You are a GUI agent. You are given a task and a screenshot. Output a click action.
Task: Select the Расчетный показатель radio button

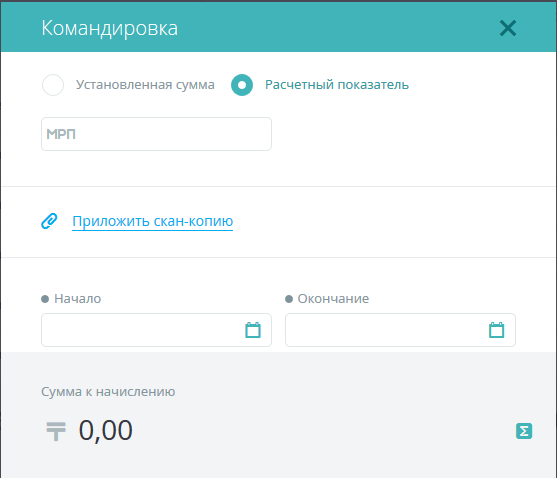242,85
